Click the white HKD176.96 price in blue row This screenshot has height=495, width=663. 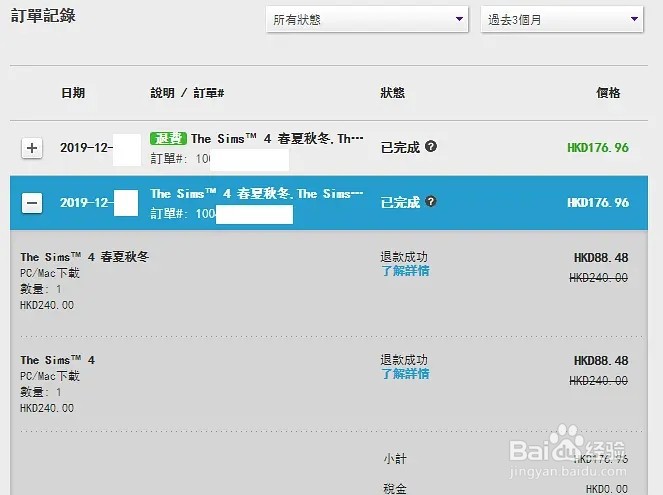pos(598,202)
